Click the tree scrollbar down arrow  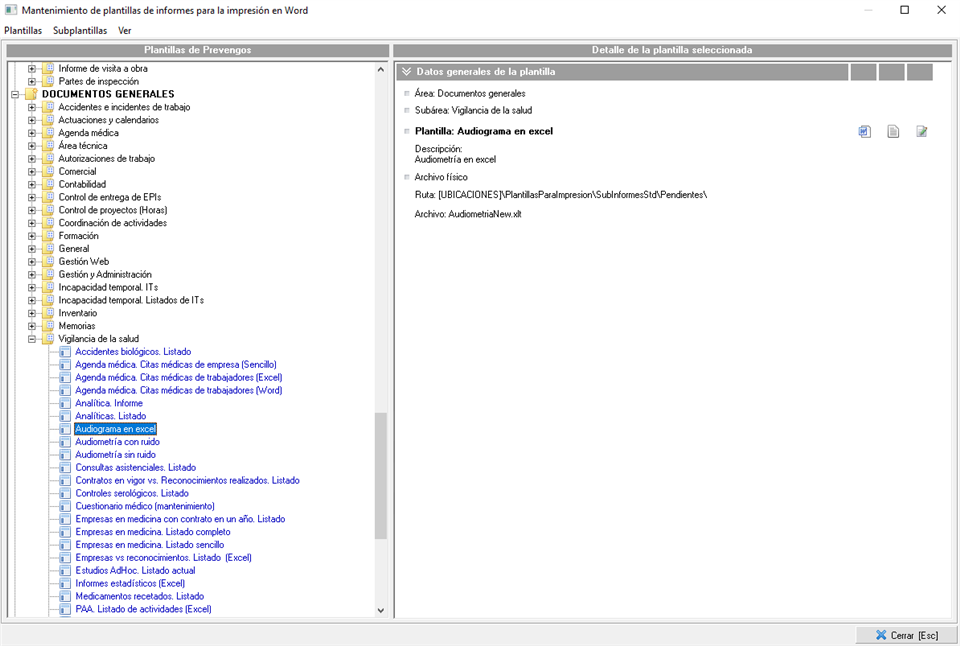point(380,610)
